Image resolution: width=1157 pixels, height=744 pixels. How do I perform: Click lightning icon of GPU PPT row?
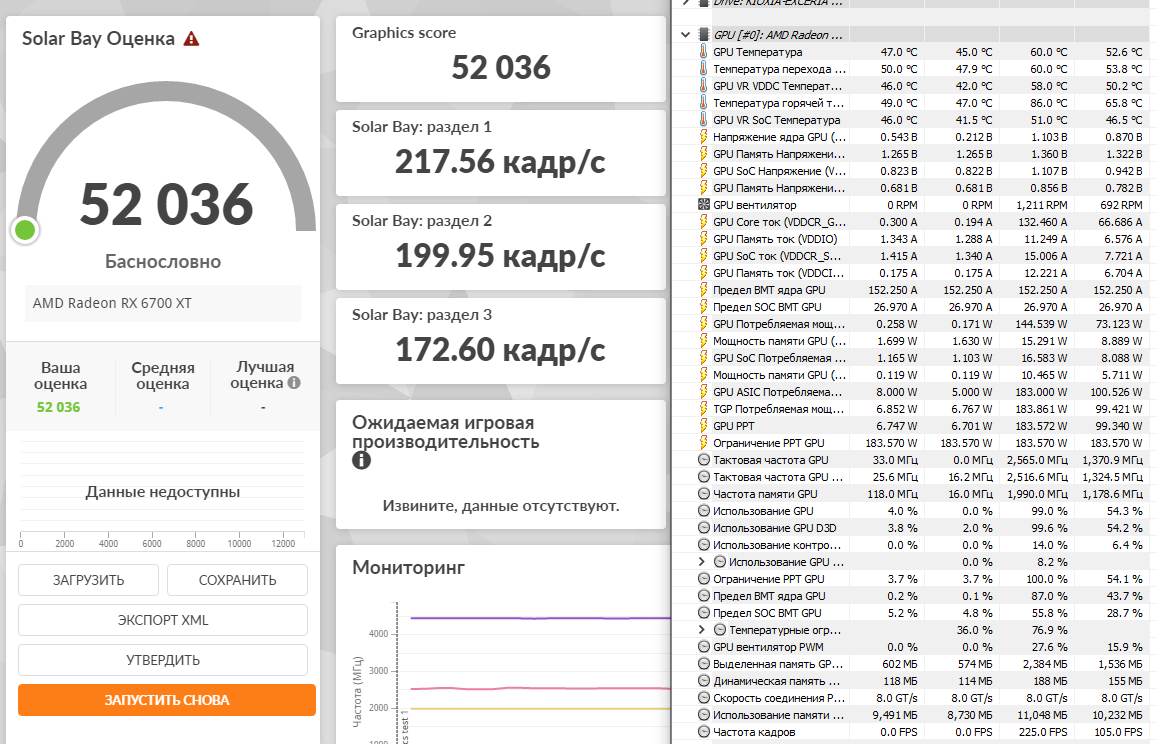[703, 426]
